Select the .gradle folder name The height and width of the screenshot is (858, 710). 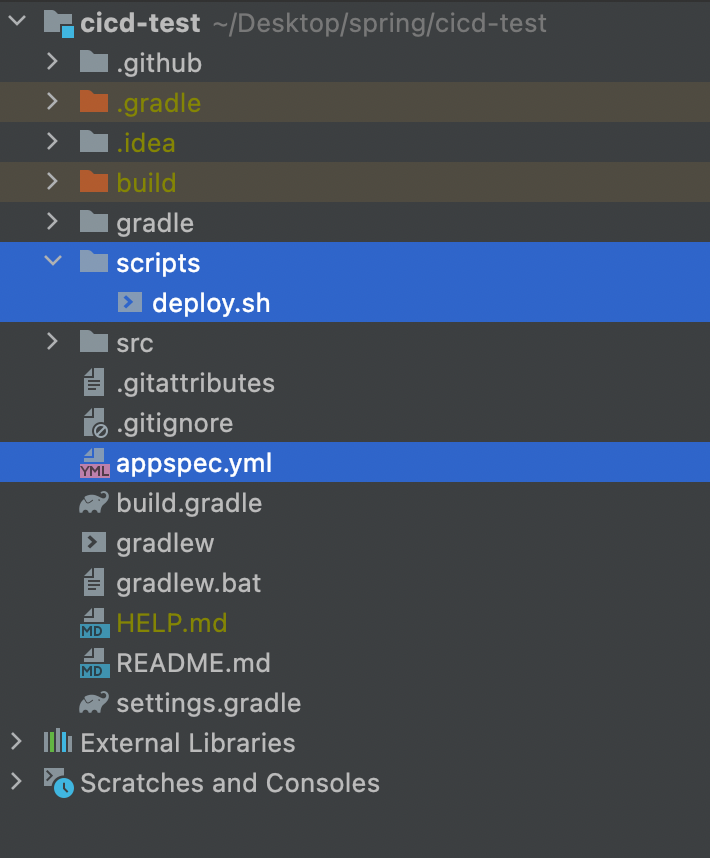tap(159, 103)
